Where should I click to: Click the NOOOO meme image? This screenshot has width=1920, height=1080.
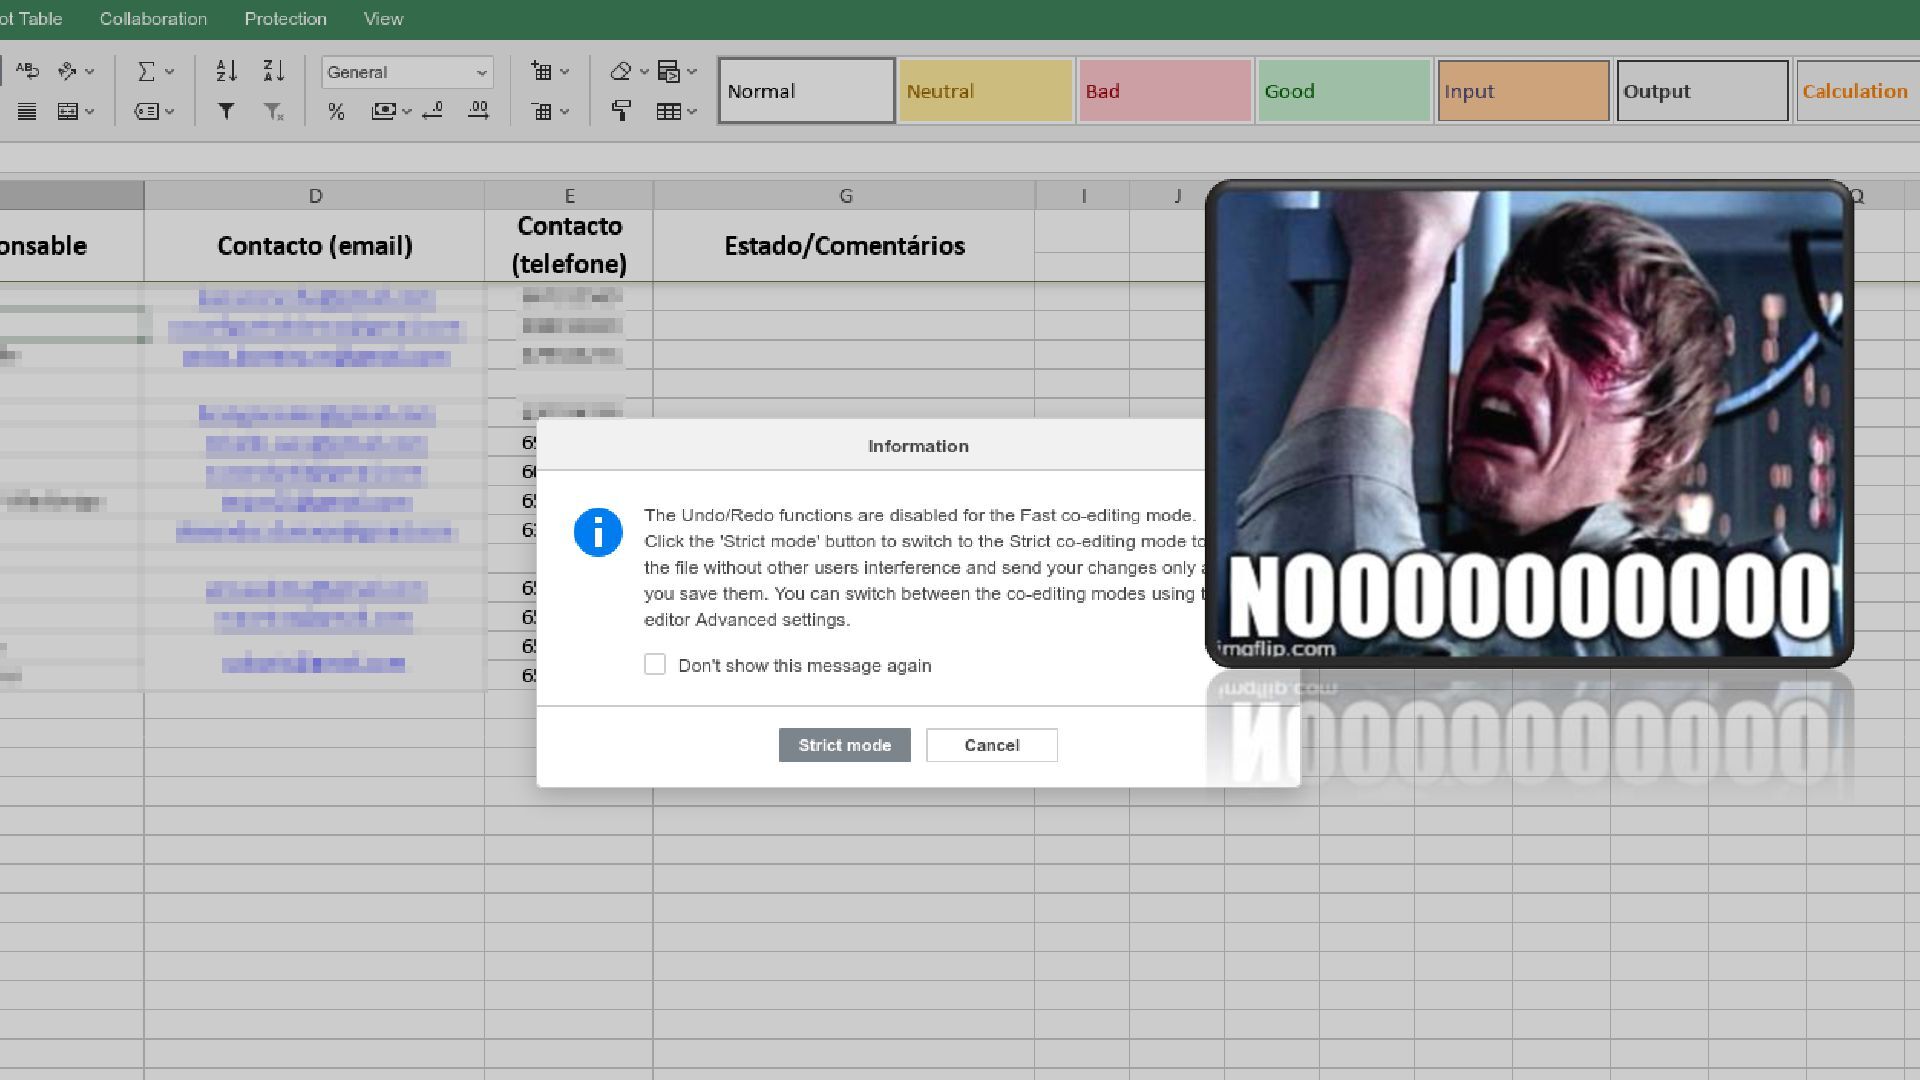1529,424
